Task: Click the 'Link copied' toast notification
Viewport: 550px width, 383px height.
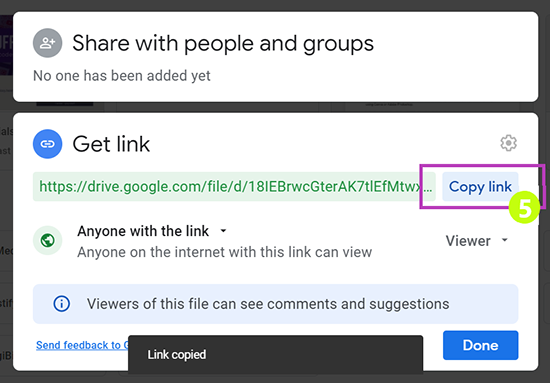Action: (275, 355)
